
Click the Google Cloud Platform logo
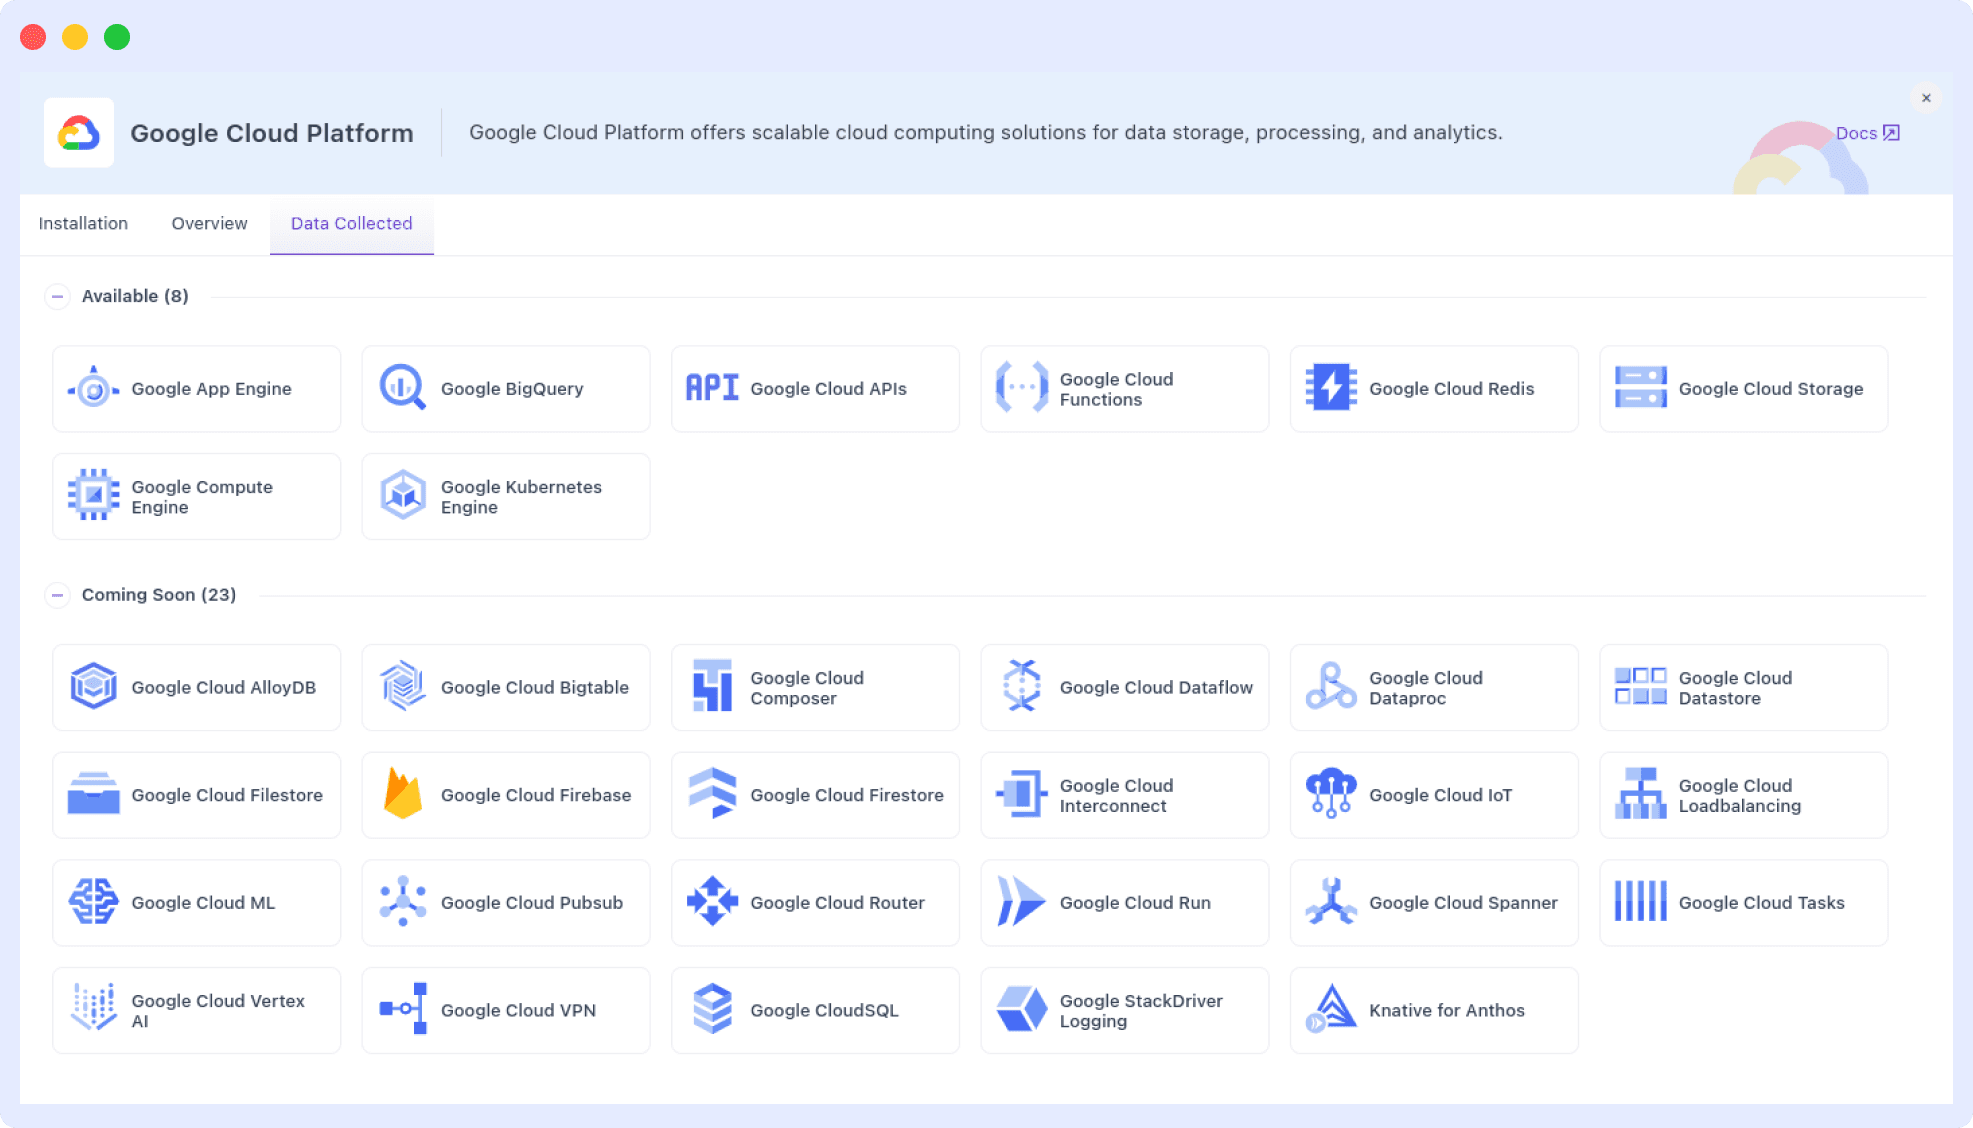pyautogui.click(x=78, y=131)
